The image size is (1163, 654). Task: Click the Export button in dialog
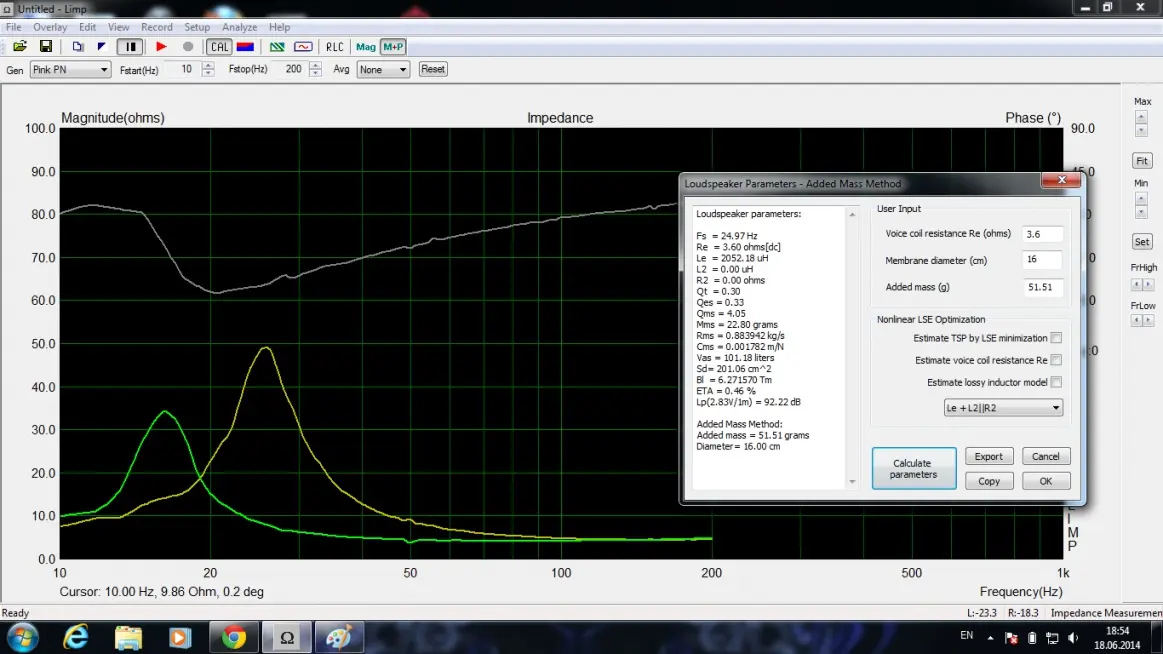989,456
